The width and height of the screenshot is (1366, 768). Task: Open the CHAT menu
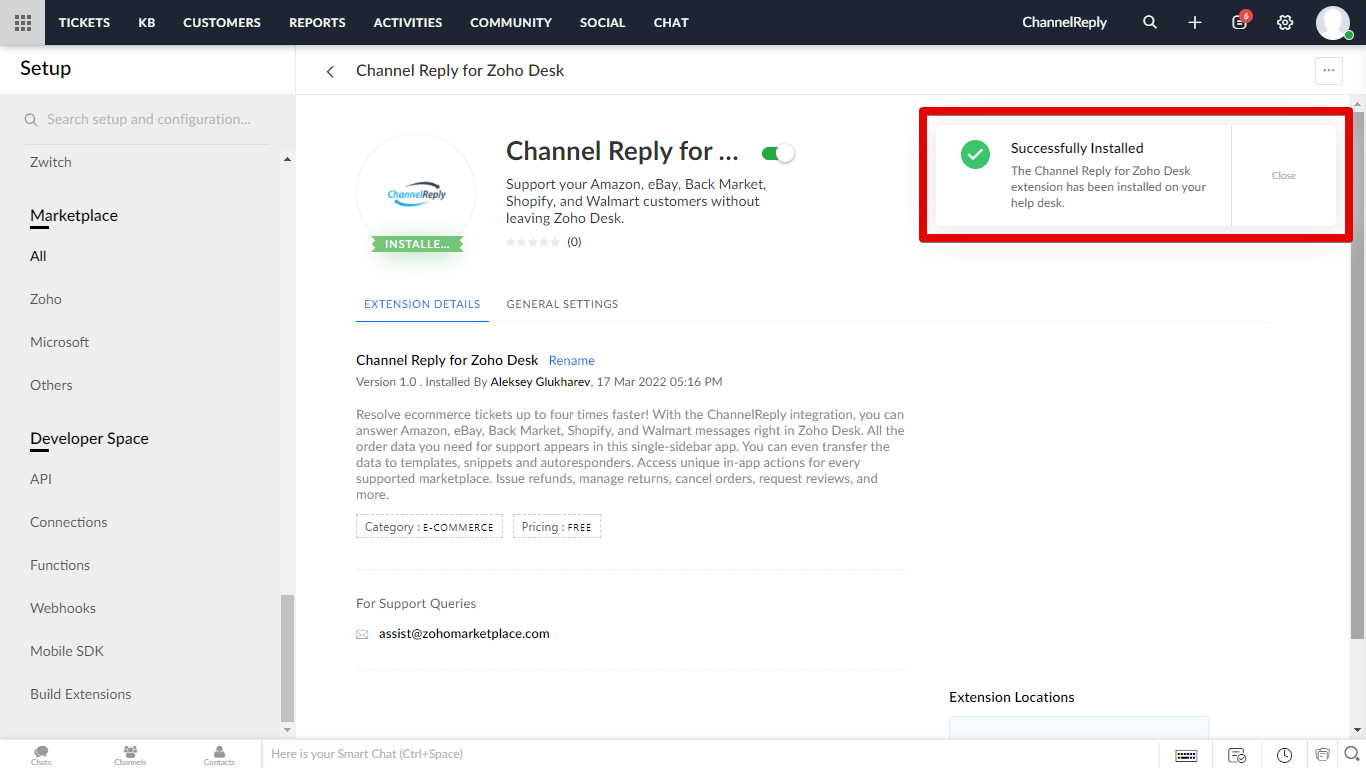[x=671, y=22]
